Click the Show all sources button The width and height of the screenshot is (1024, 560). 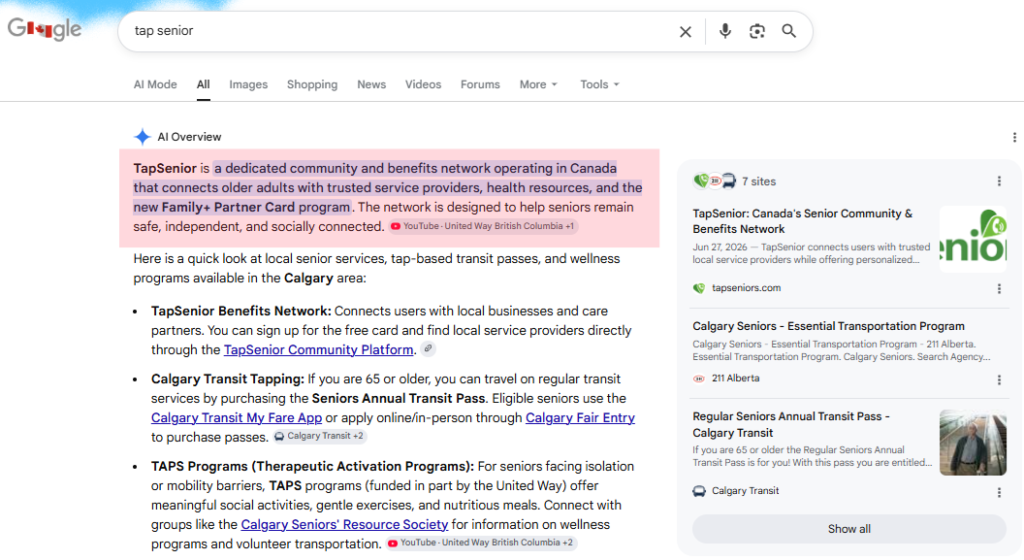click(849, 529)
